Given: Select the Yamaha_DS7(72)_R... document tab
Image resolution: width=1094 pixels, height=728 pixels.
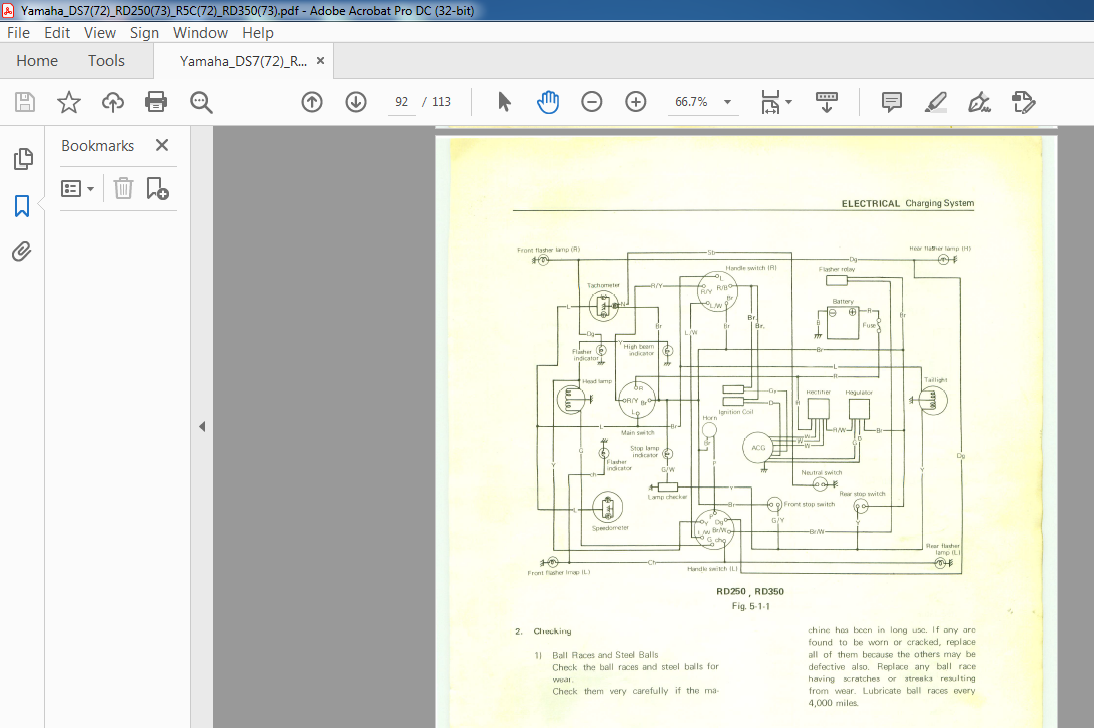Looking at the screenshot, I should point(243,61).
